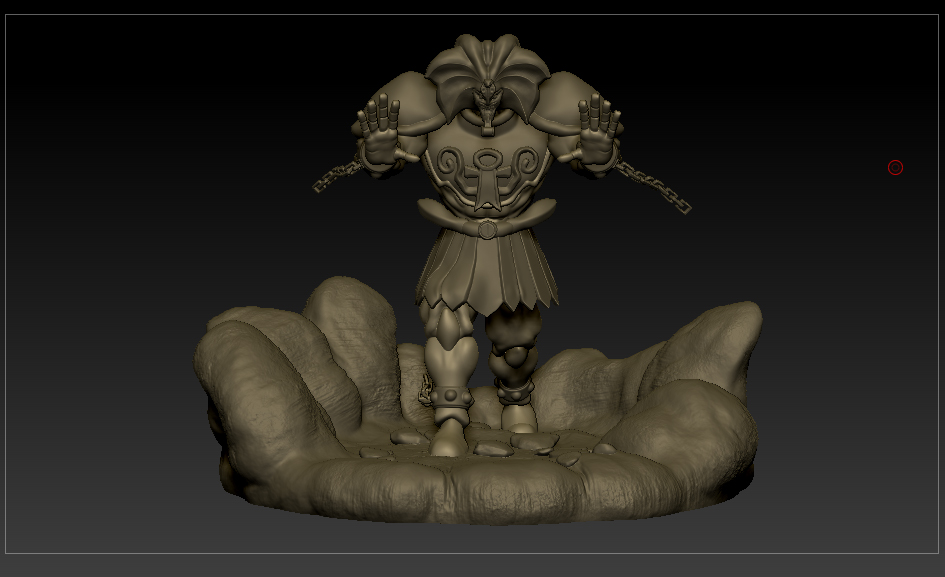This screenshot has height=577, width=945.
Task: Click the ankh emblem on the figure's chest
Action: 486,178
